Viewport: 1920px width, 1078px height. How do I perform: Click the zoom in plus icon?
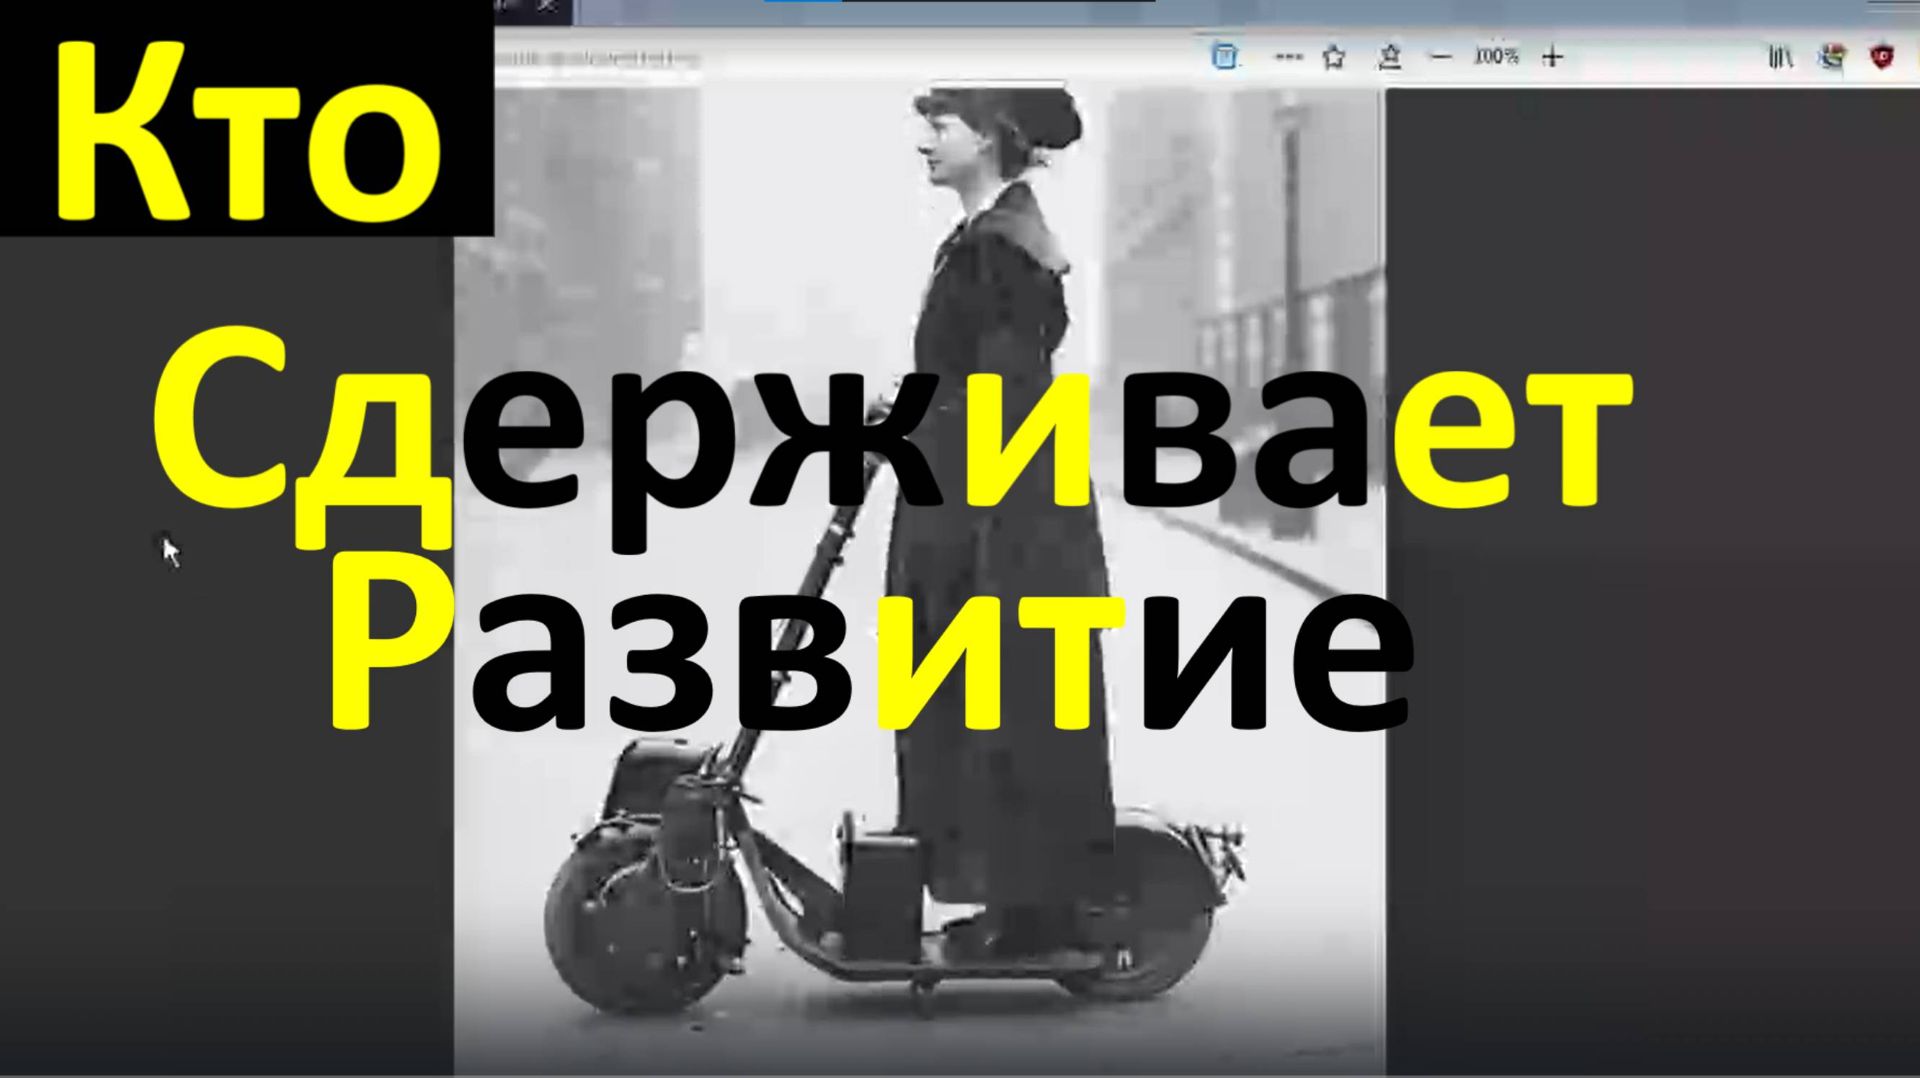1551,57
